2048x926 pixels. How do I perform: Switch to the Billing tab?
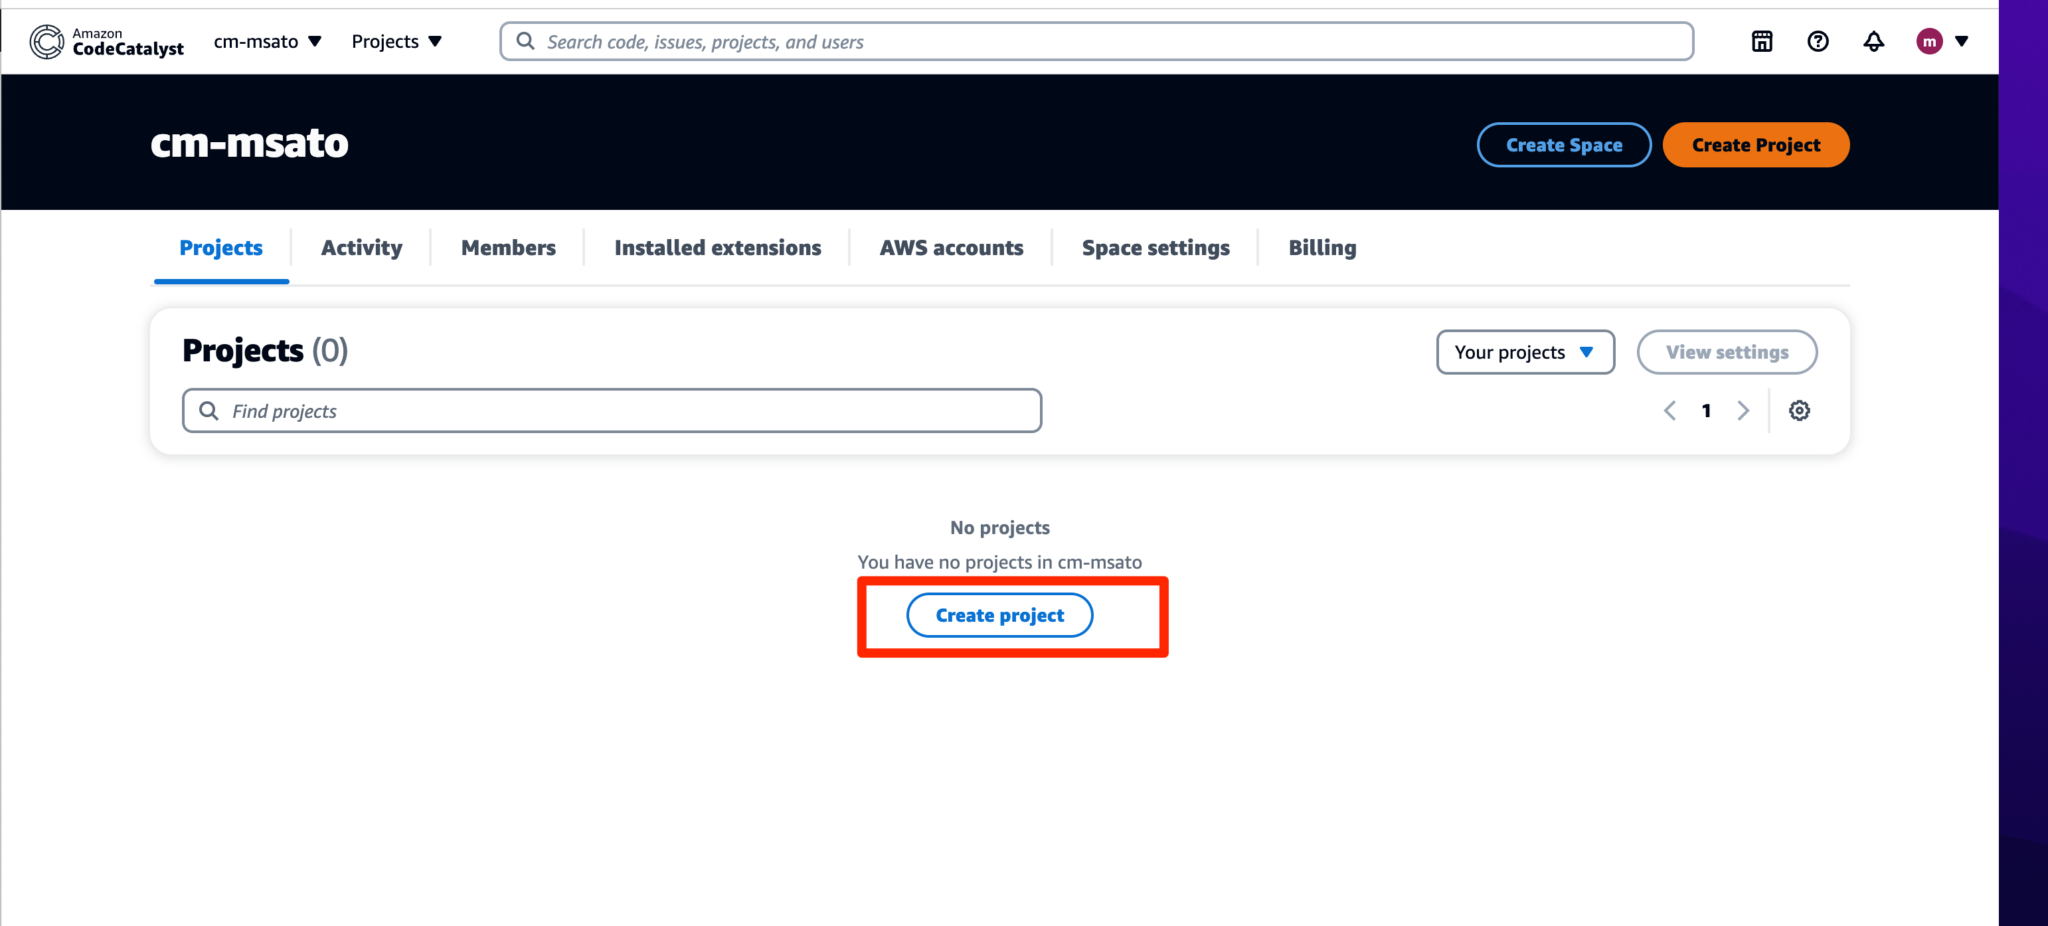[1322, 247]
